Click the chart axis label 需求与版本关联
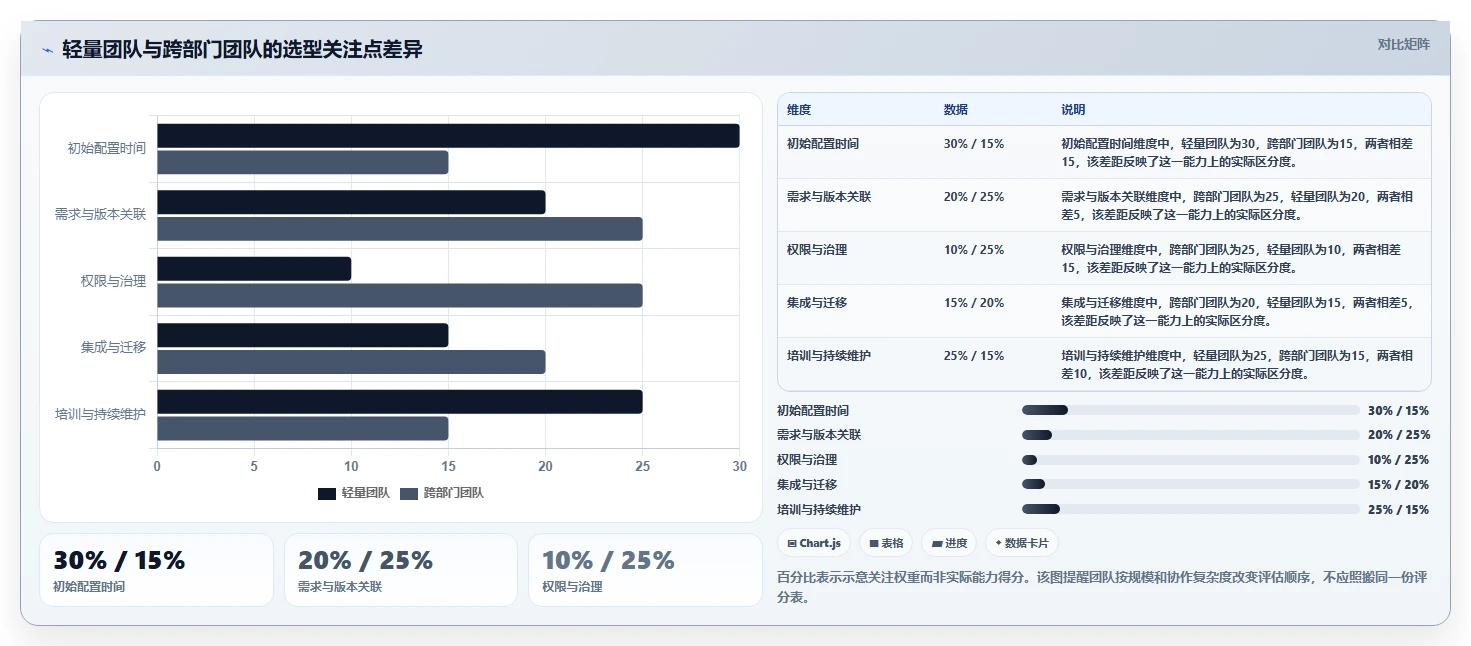Screen dimensions: 1471x646 click(x=101, y=215)
